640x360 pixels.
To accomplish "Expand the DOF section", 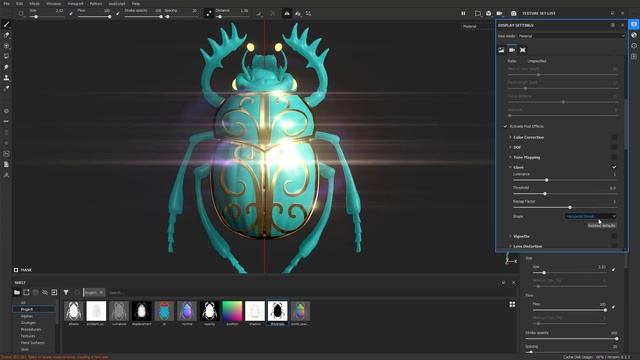I will tap(510, 147).
